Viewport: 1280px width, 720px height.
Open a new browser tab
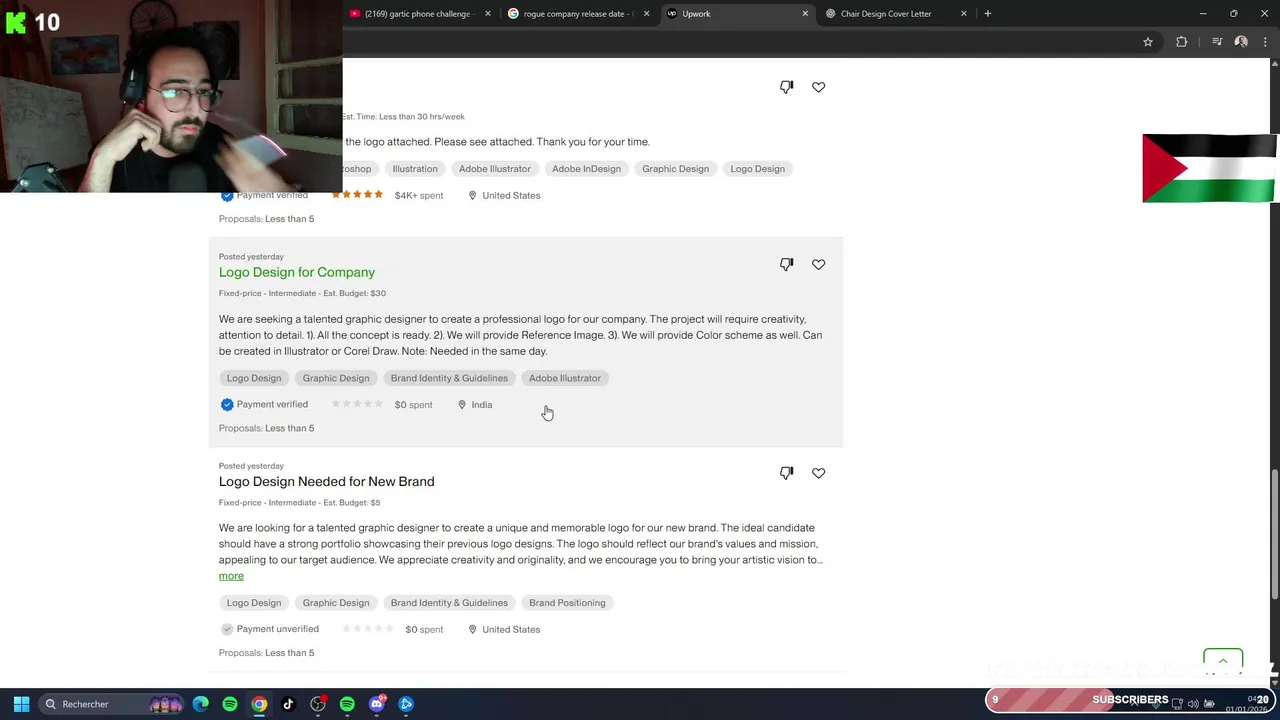988,14
